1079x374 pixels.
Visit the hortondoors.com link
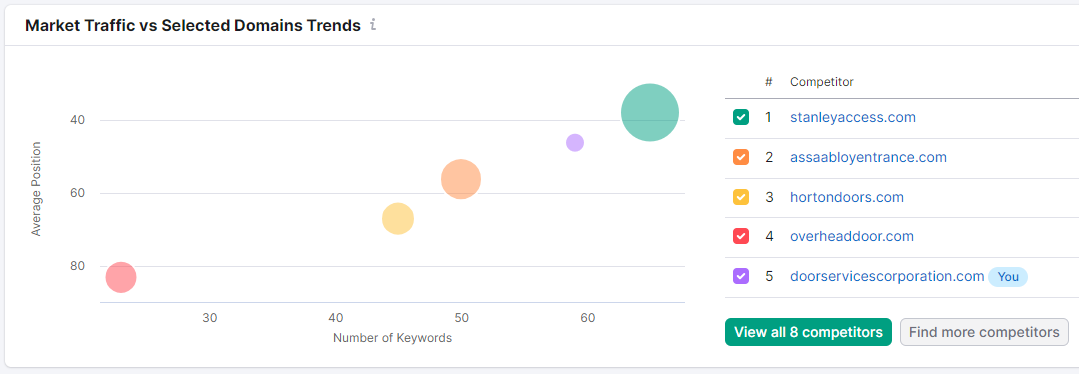tap(846, 197)
